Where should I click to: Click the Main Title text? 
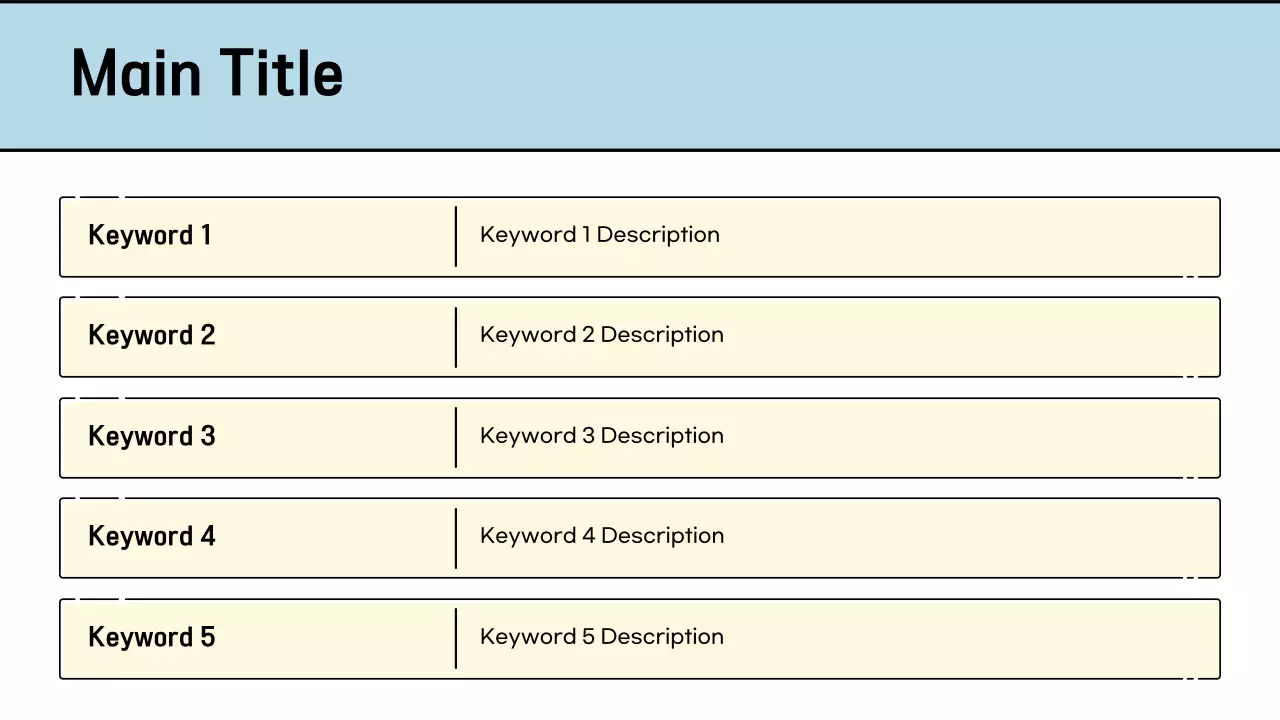coord(207,73)
